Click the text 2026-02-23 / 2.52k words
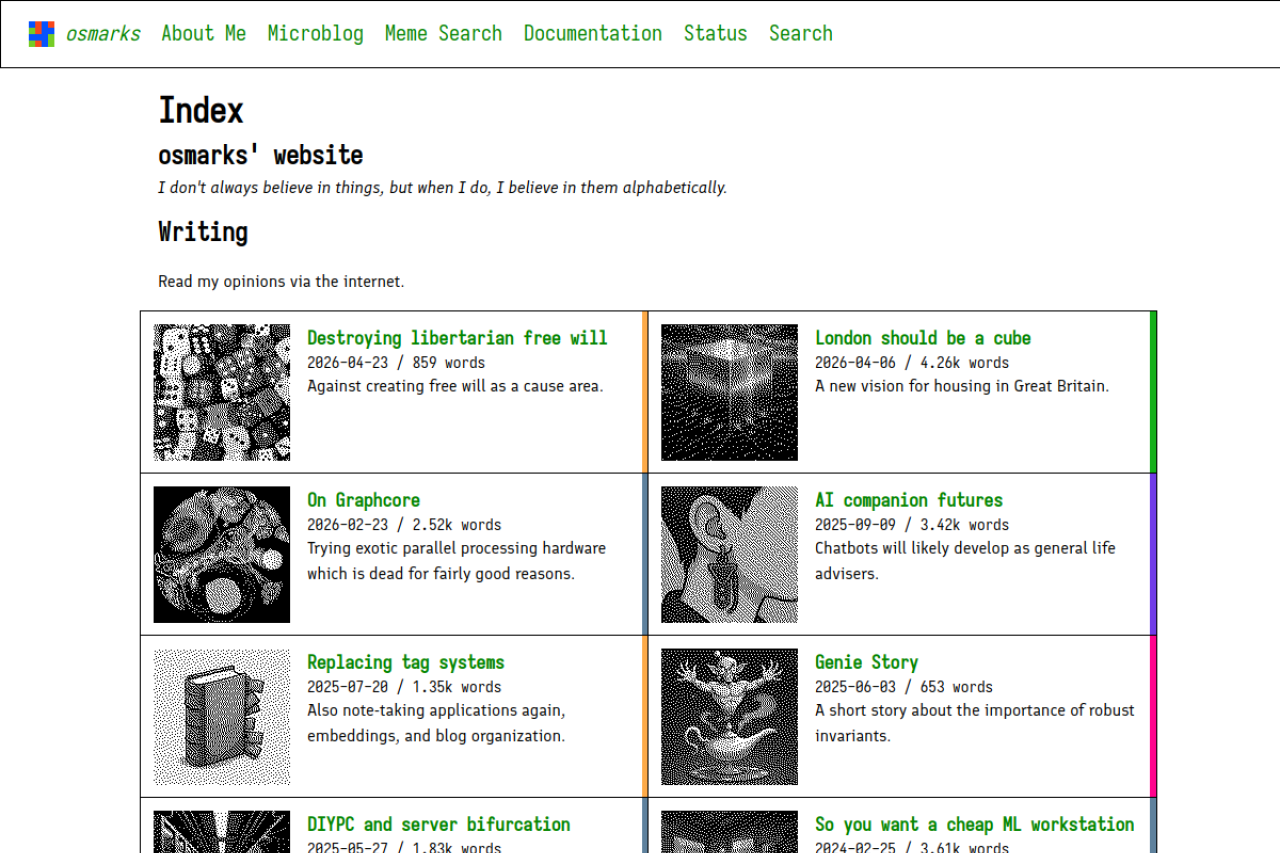 (x=404, y=525)
